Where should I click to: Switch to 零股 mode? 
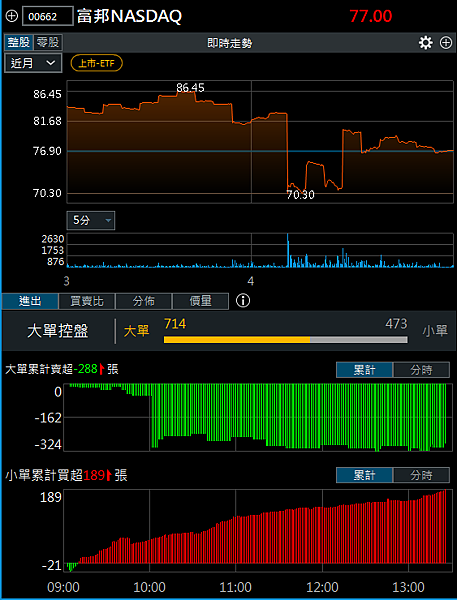tap(48, 42)
